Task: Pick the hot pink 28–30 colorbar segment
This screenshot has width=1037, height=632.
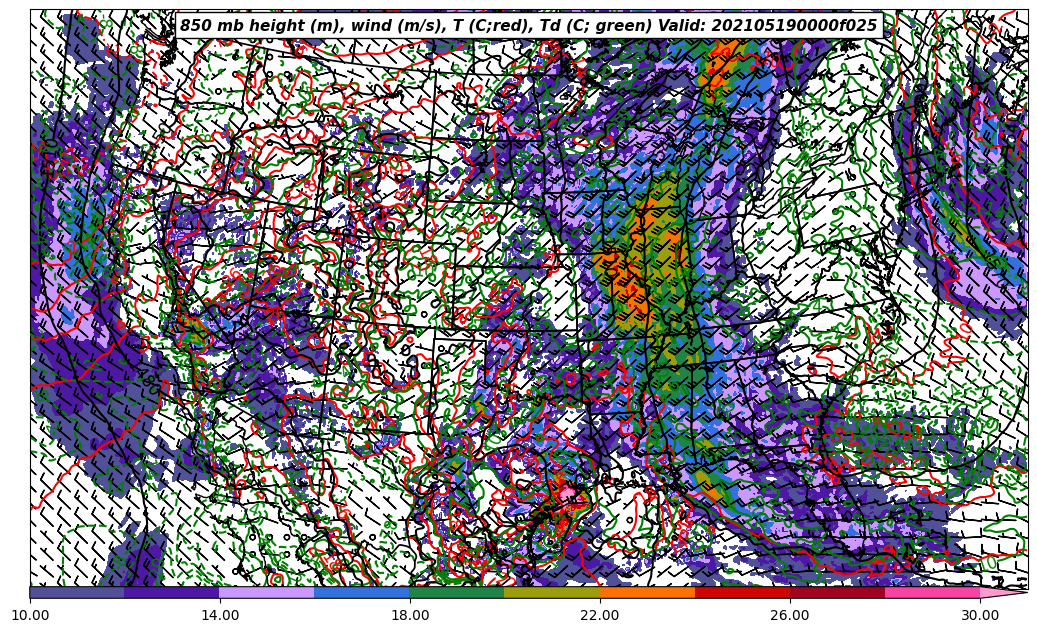Action: [x=932, y=592]
